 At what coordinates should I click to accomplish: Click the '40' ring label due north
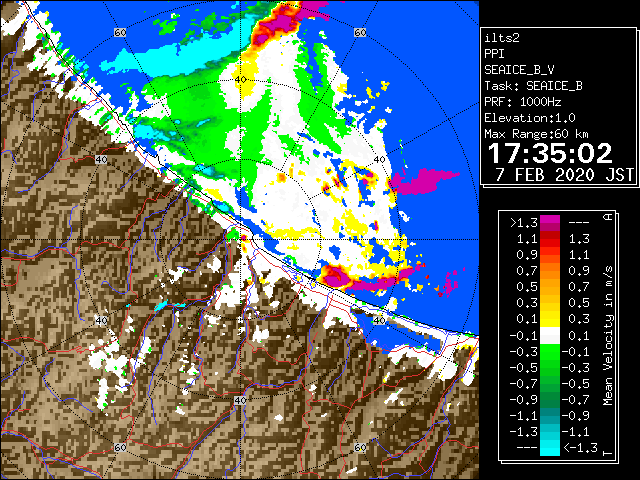point(240,80)
